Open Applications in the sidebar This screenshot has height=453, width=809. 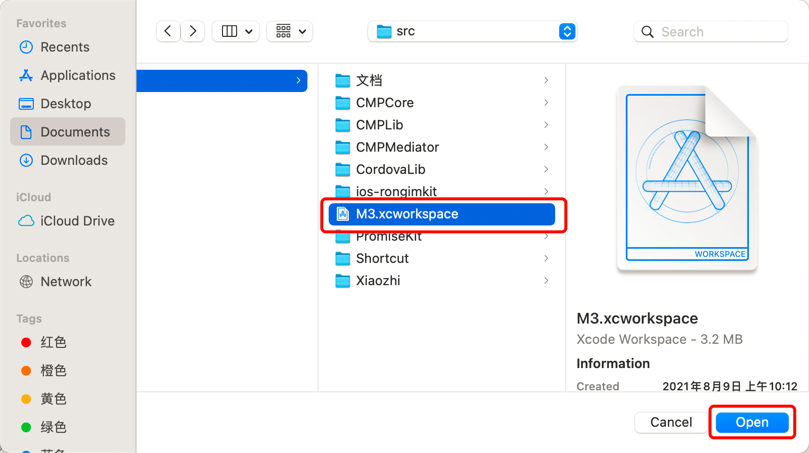tap(68, 75)
